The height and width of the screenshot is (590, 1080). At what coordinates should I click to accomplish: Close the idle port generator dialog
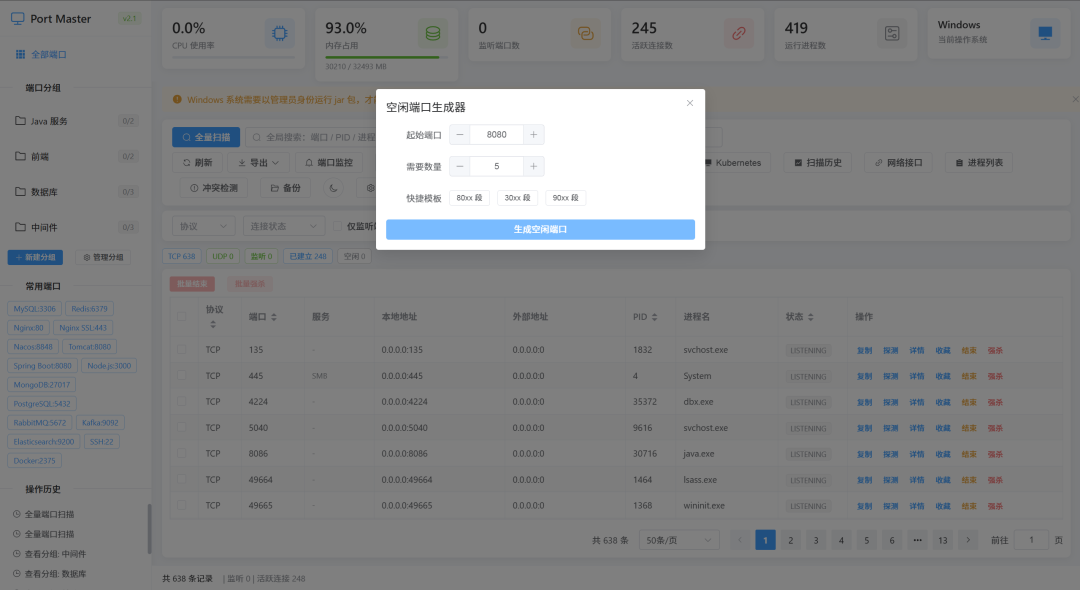click(x=689, y=103)
